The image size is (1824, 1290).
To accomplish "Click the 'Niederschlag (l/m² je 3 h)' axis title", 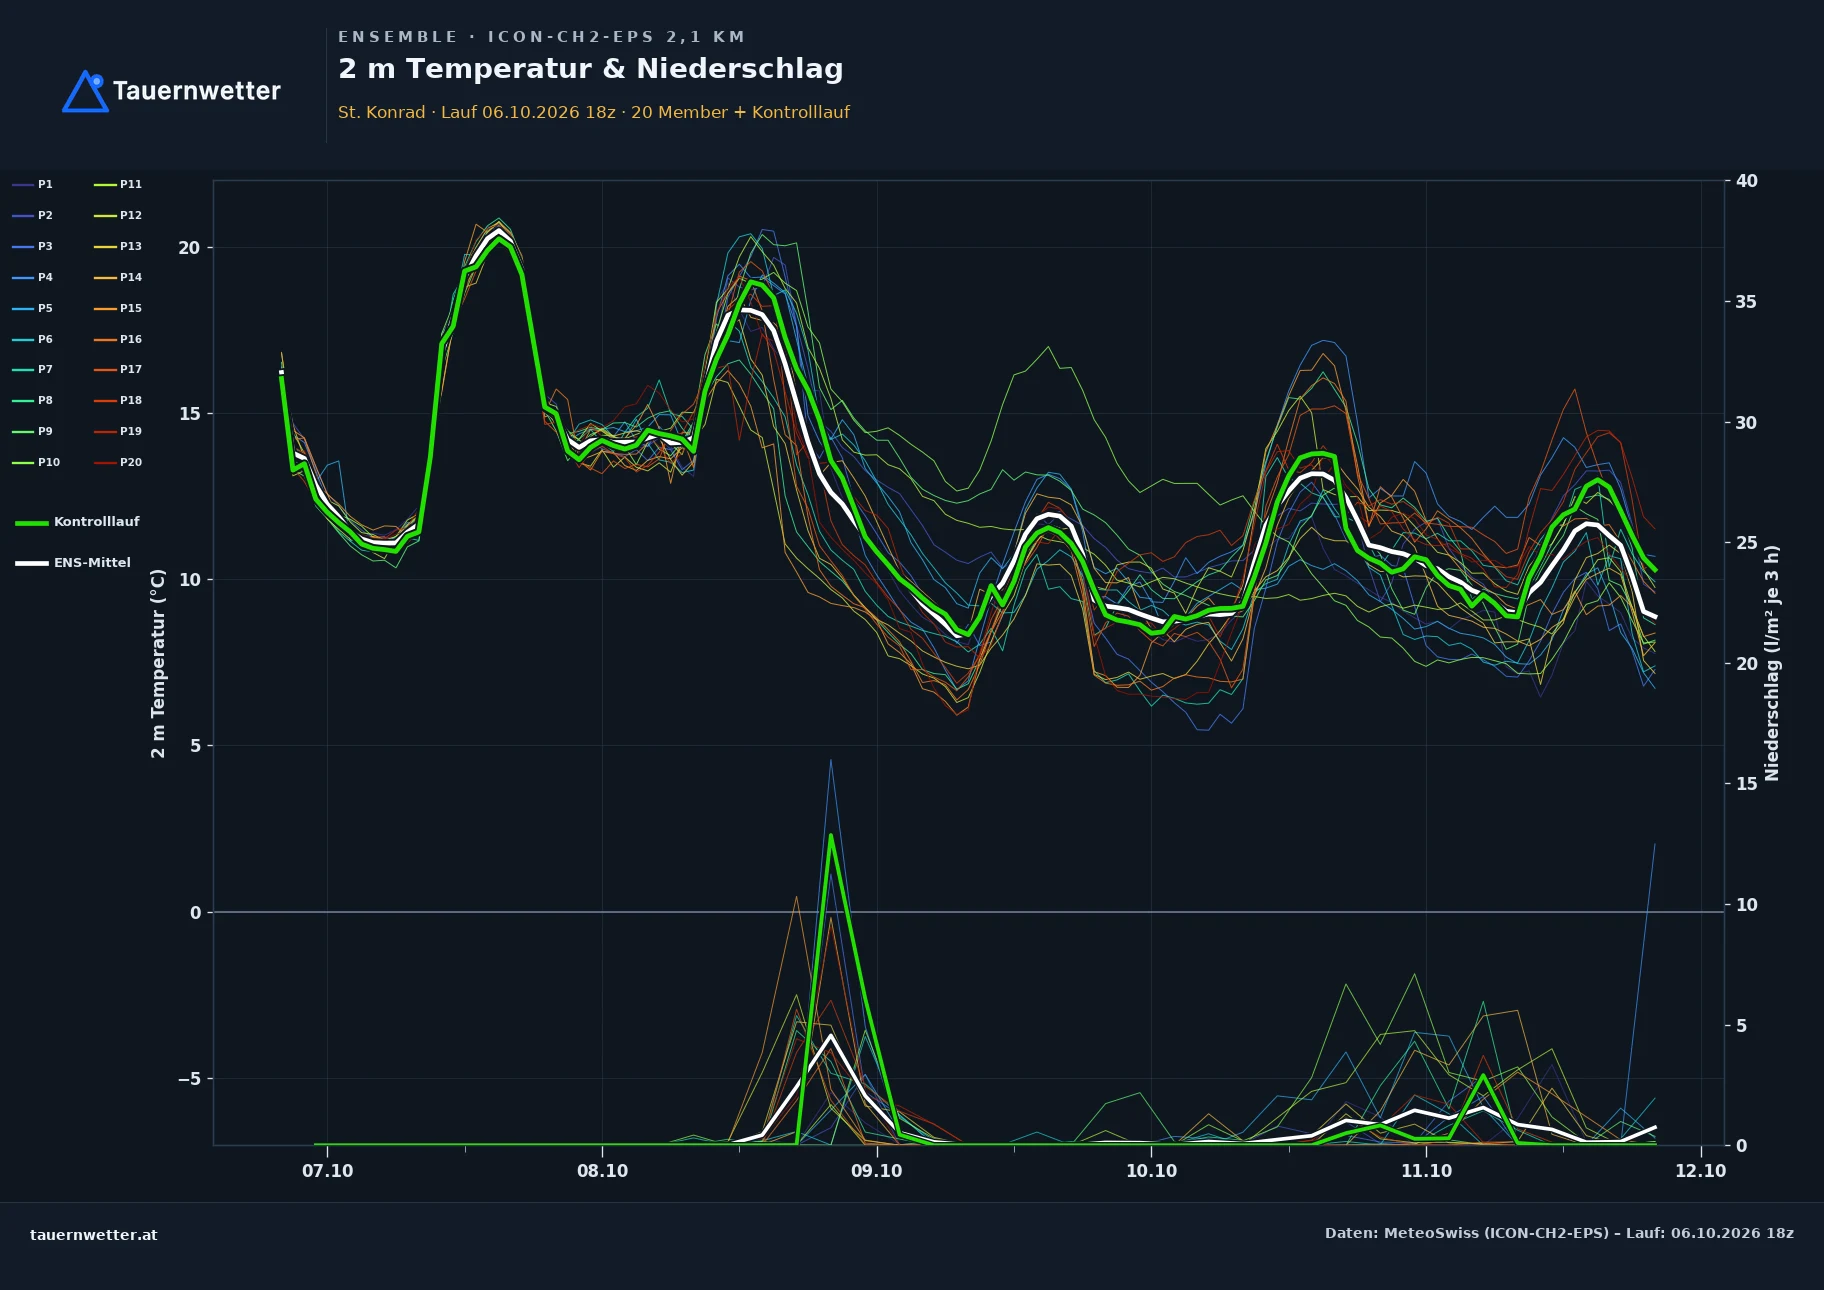I will coord(1772,663).
